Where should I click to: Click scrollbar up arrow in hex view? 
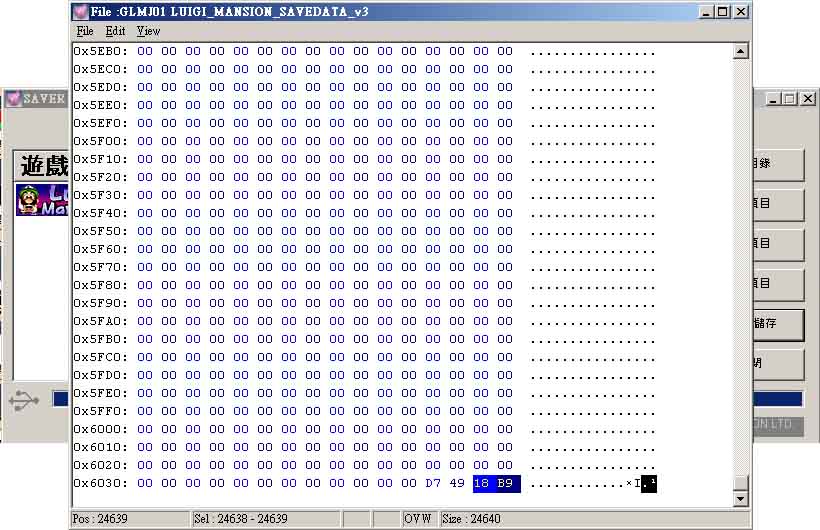741,51
